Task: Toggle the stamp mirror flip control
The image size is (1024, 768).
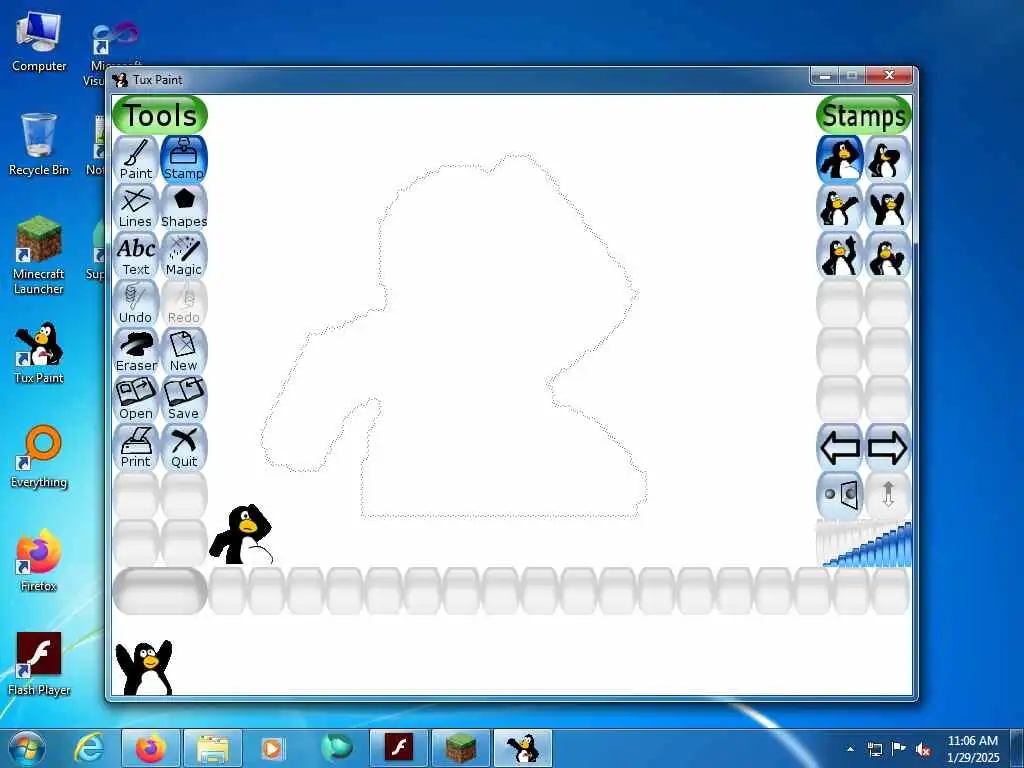Action: click(840, 495)
